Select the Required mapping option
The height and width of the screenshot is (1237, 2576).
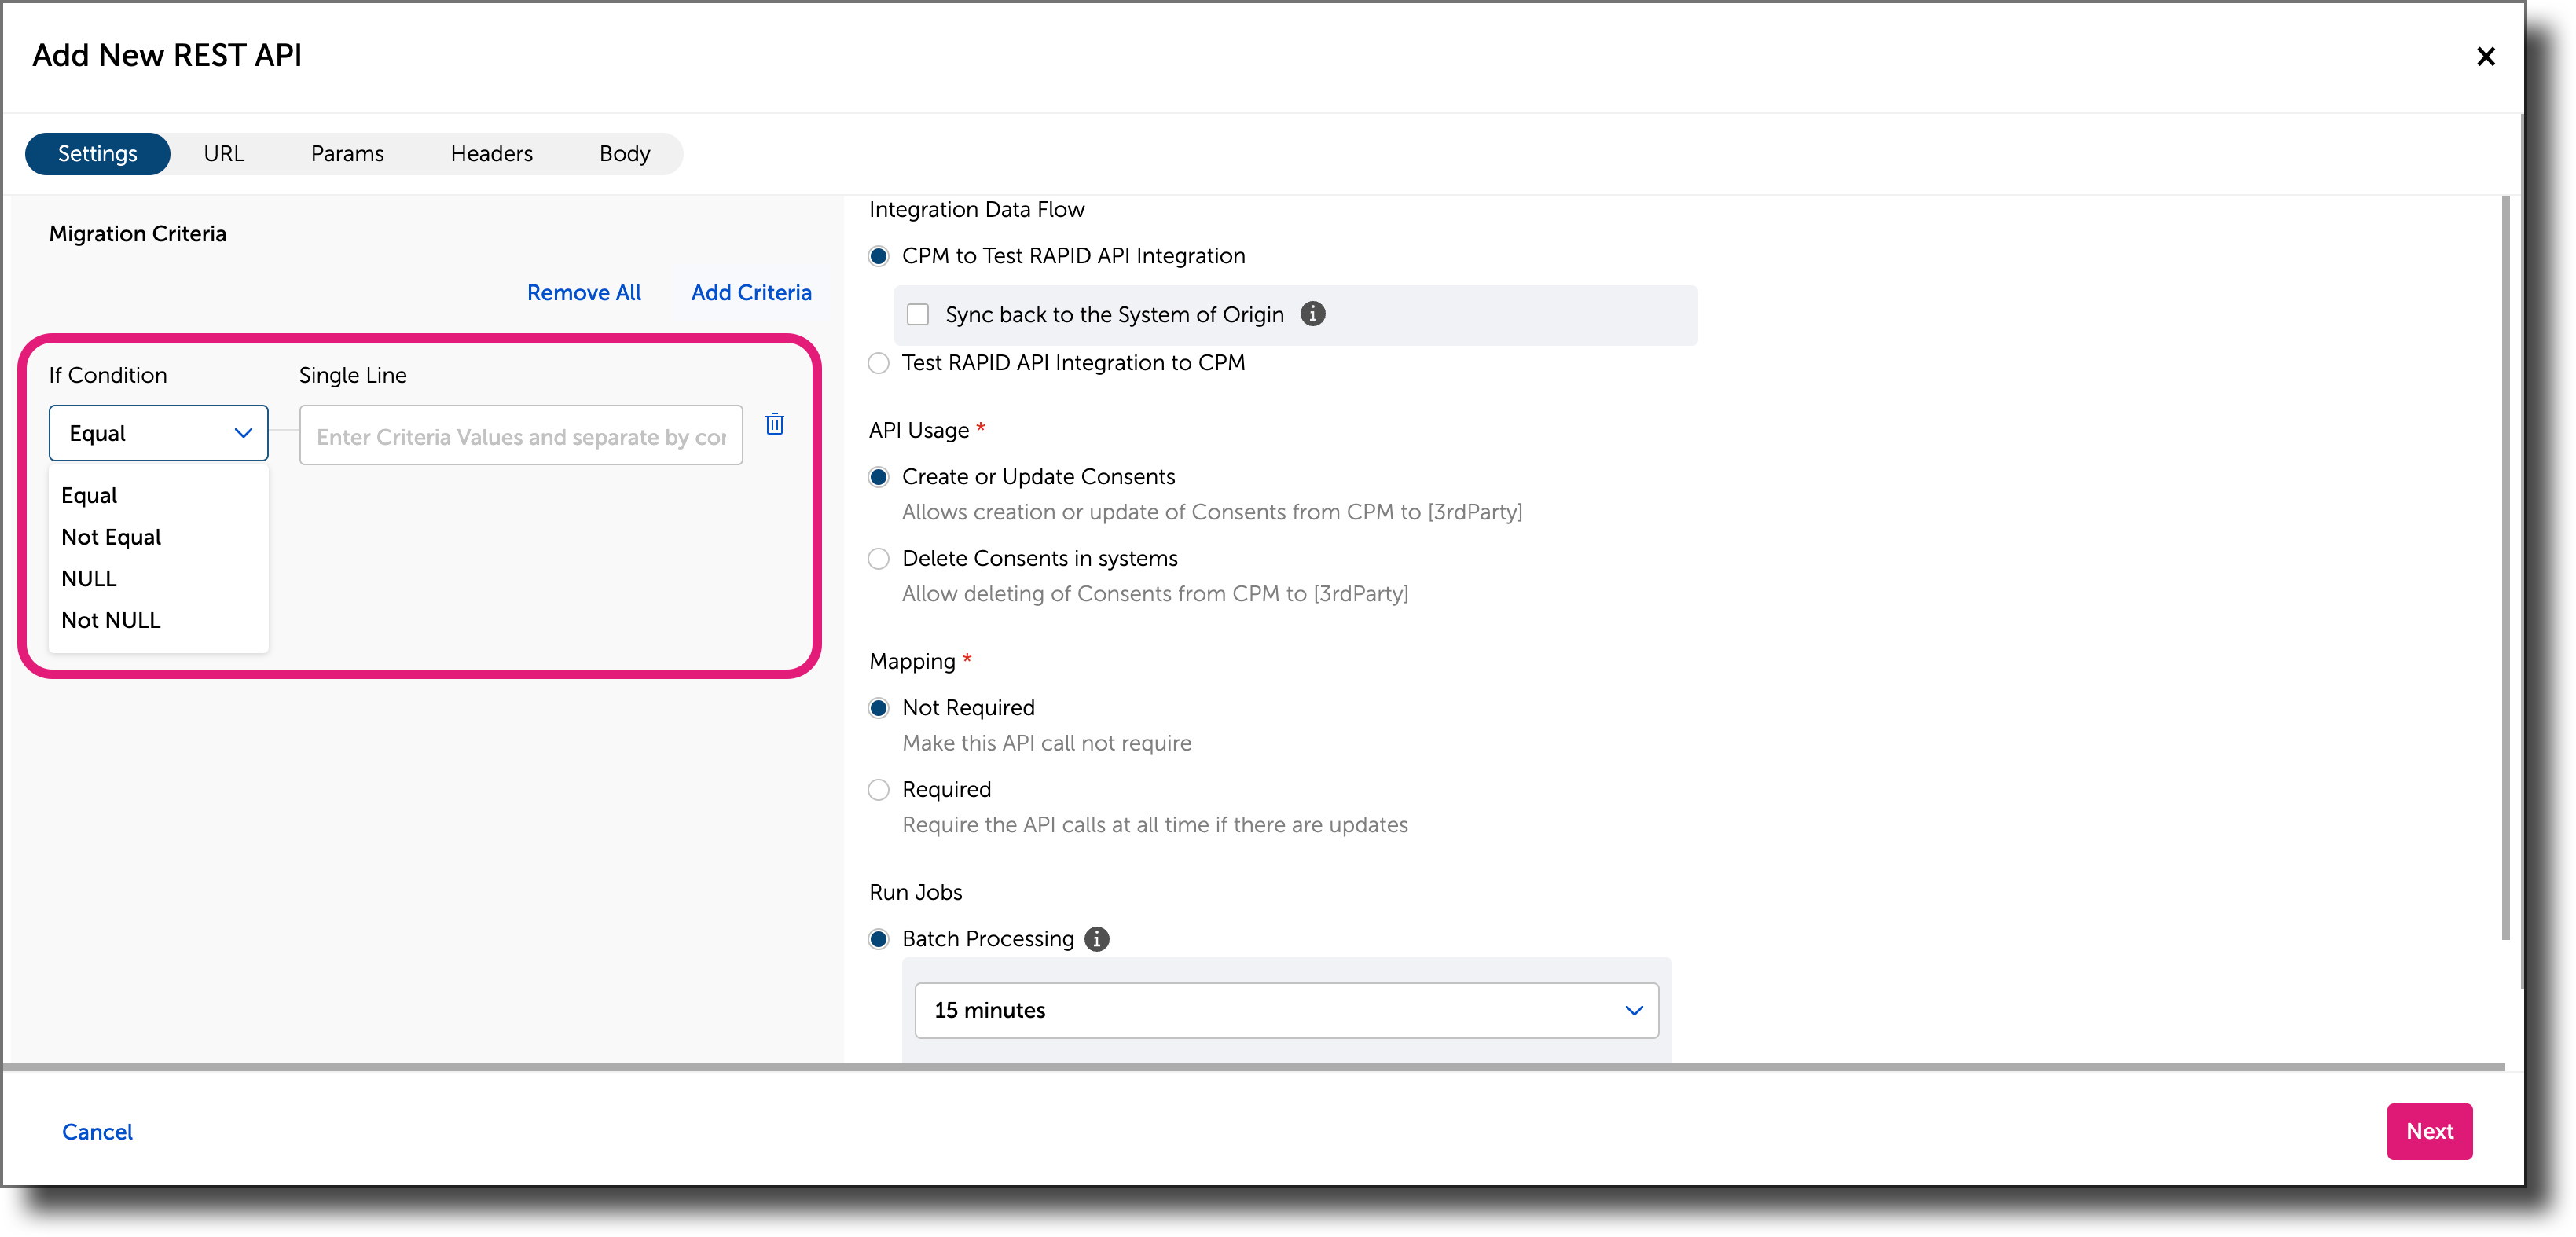pos(878,789)
